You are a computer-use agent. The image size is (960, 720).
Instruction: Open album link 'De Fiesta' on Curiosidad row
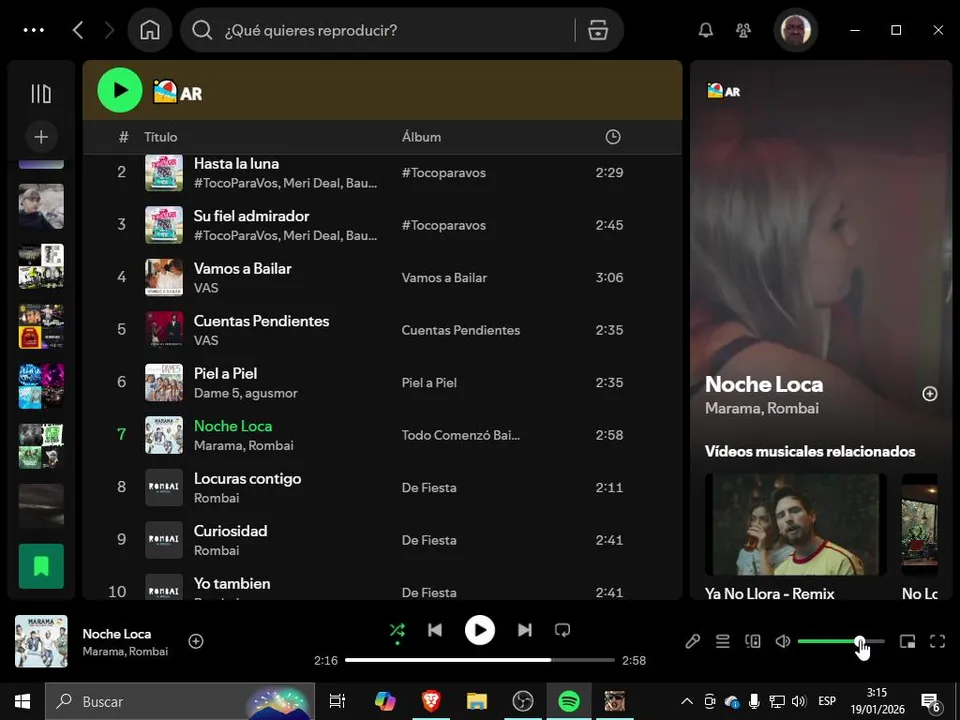[x=429, y=540]
